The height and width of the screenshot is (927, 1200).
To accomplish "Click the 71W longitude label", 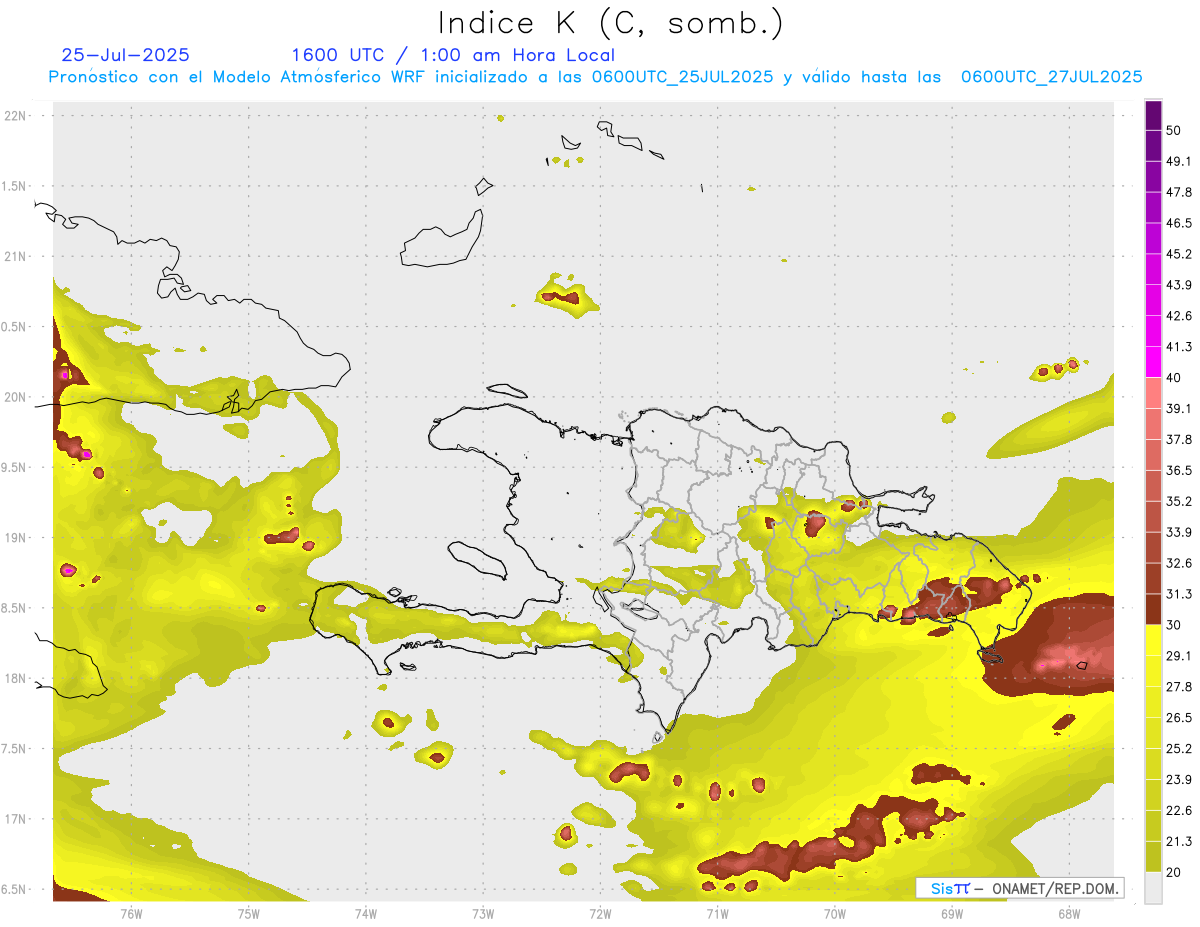I will coord(717,914).
